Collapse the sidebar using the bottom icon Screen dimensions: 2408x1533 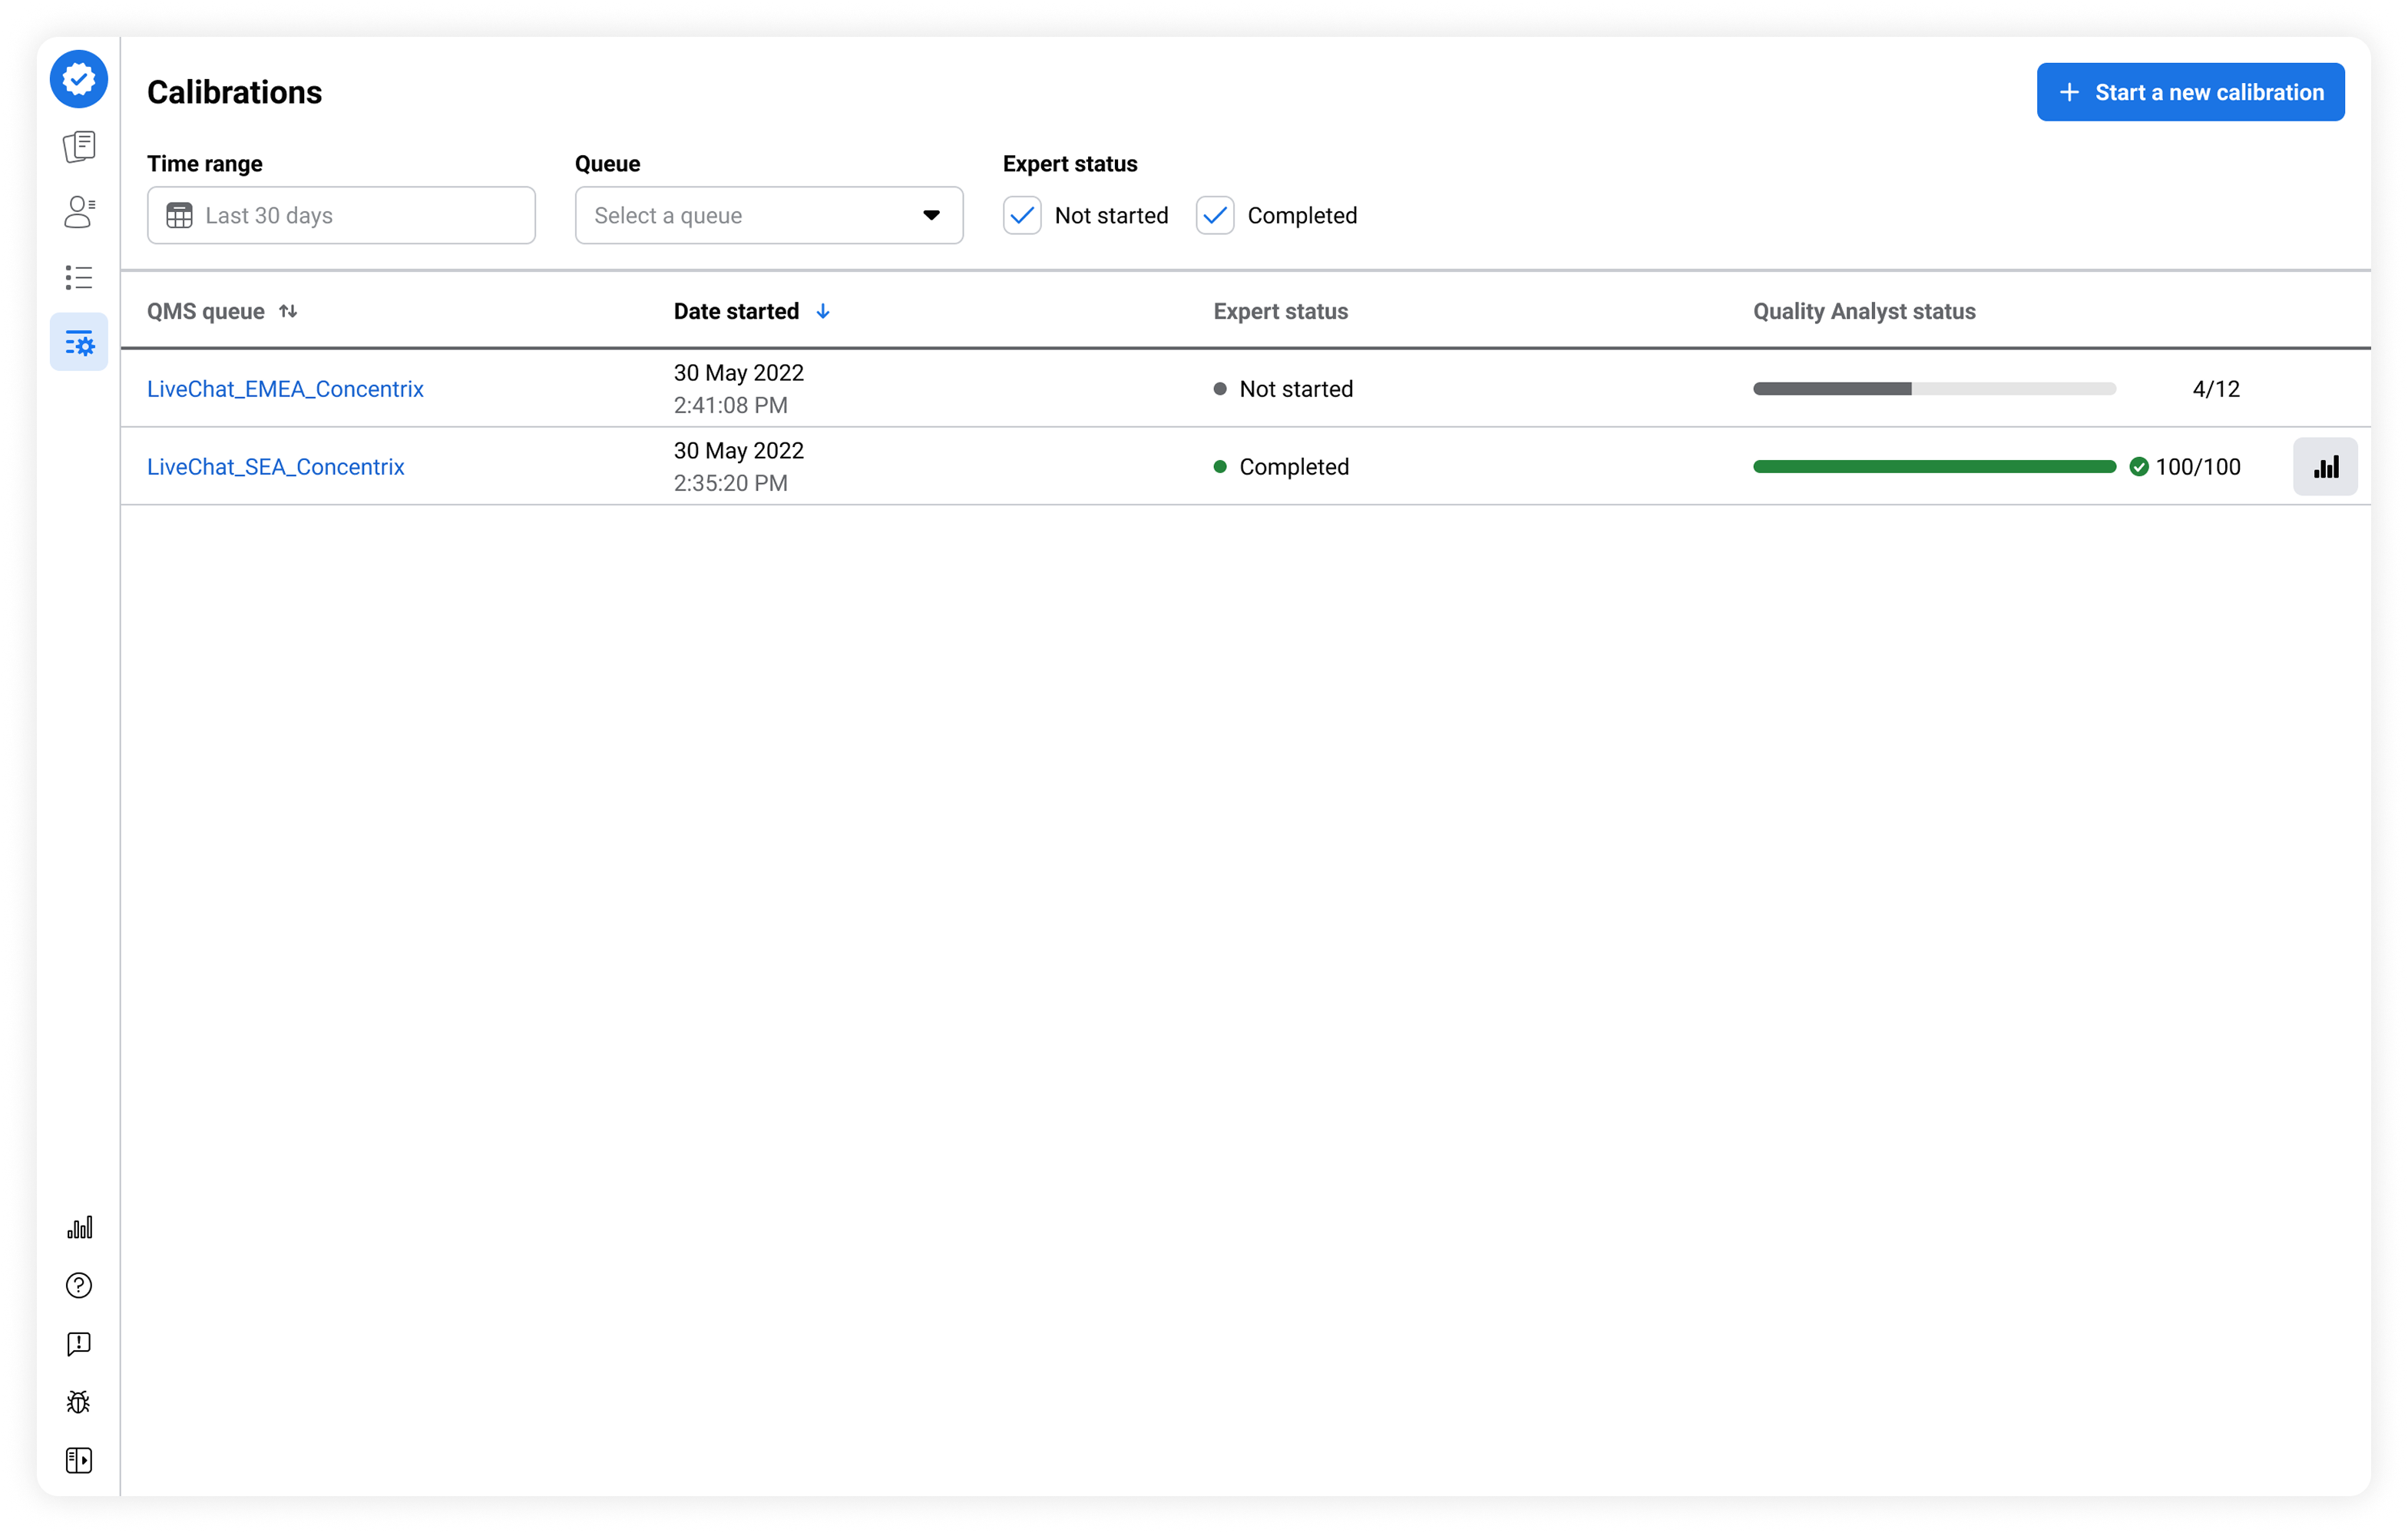pos(78,1460)
